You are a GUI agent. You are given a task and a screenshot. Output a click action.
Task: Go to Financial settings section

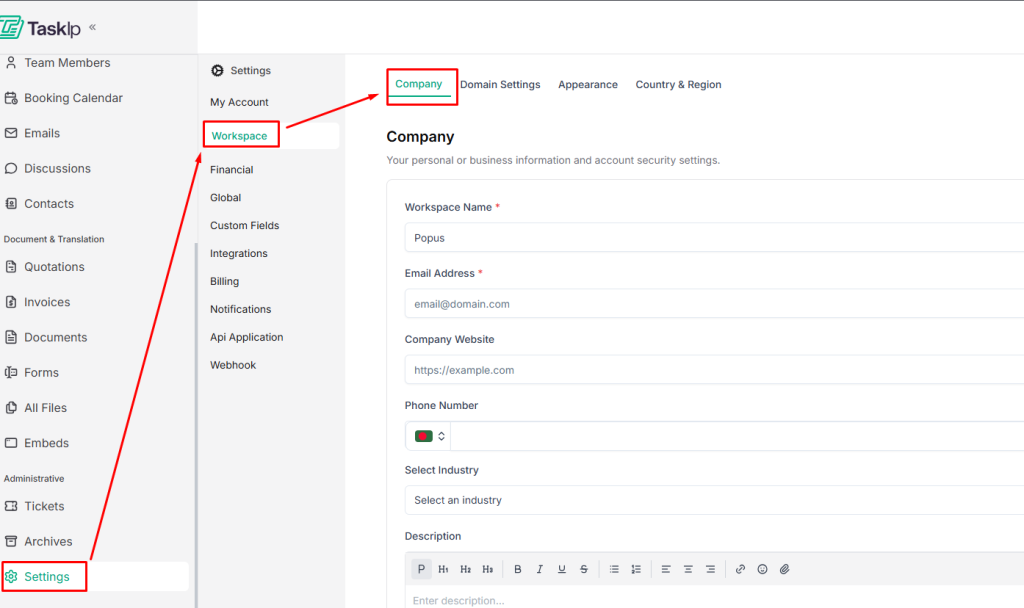click(x=231, y=170)
